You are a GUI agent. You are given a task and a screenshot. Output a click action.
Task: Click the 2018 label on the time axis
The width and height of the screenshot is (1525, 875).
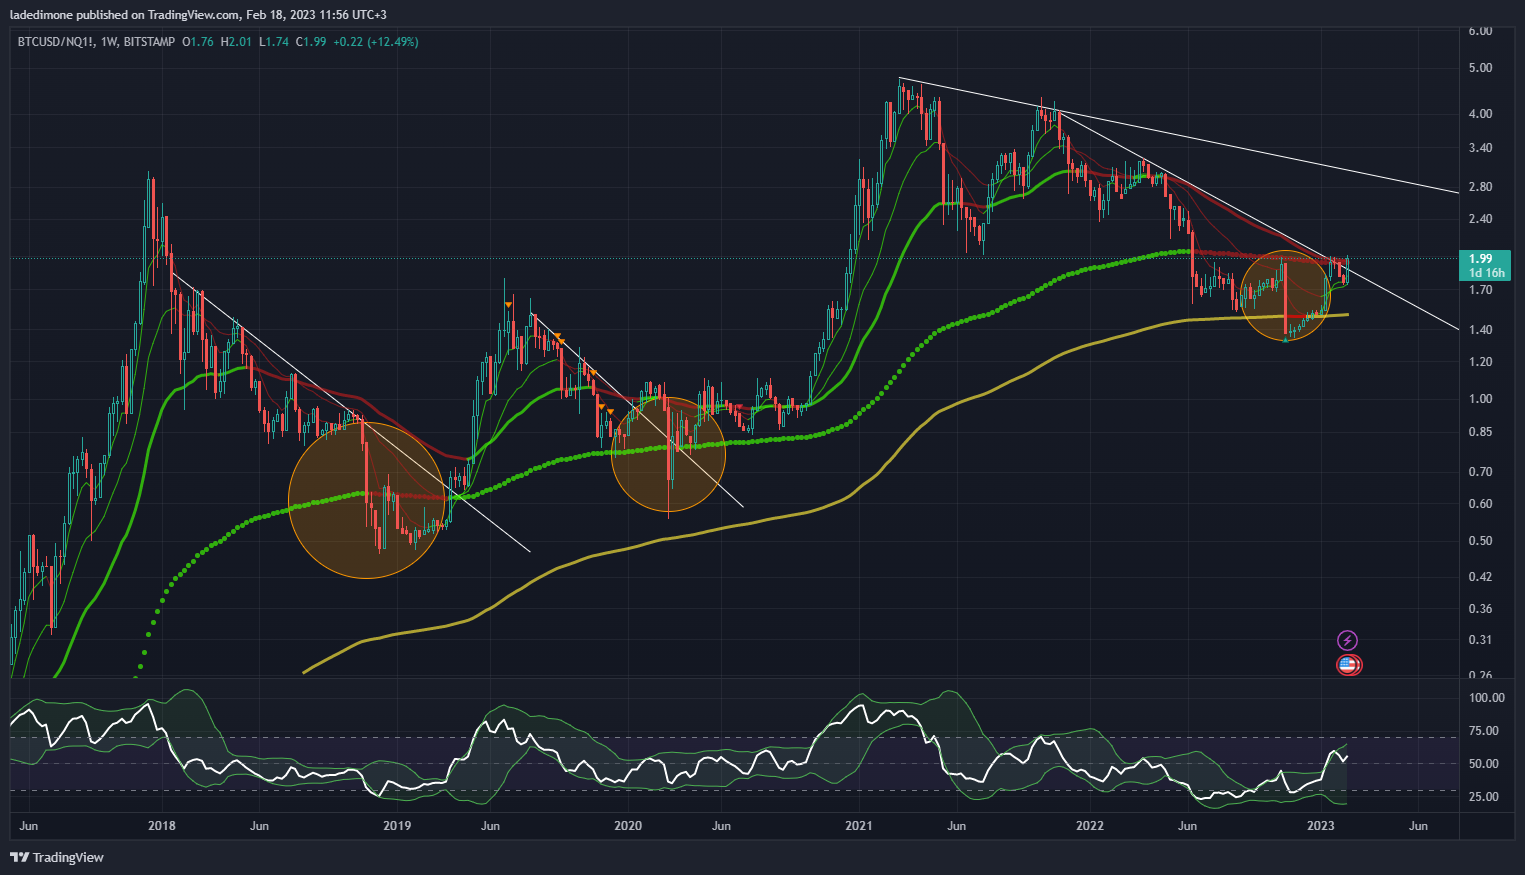pos(162,826)
